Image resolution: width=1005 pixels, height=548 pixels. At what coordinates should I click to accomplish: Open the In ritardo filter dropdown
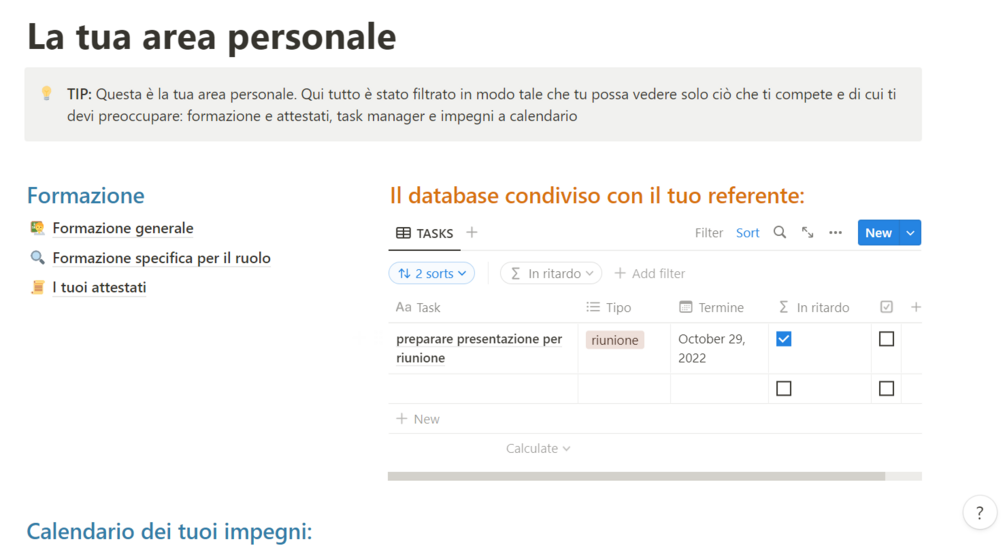click(551, 273)
